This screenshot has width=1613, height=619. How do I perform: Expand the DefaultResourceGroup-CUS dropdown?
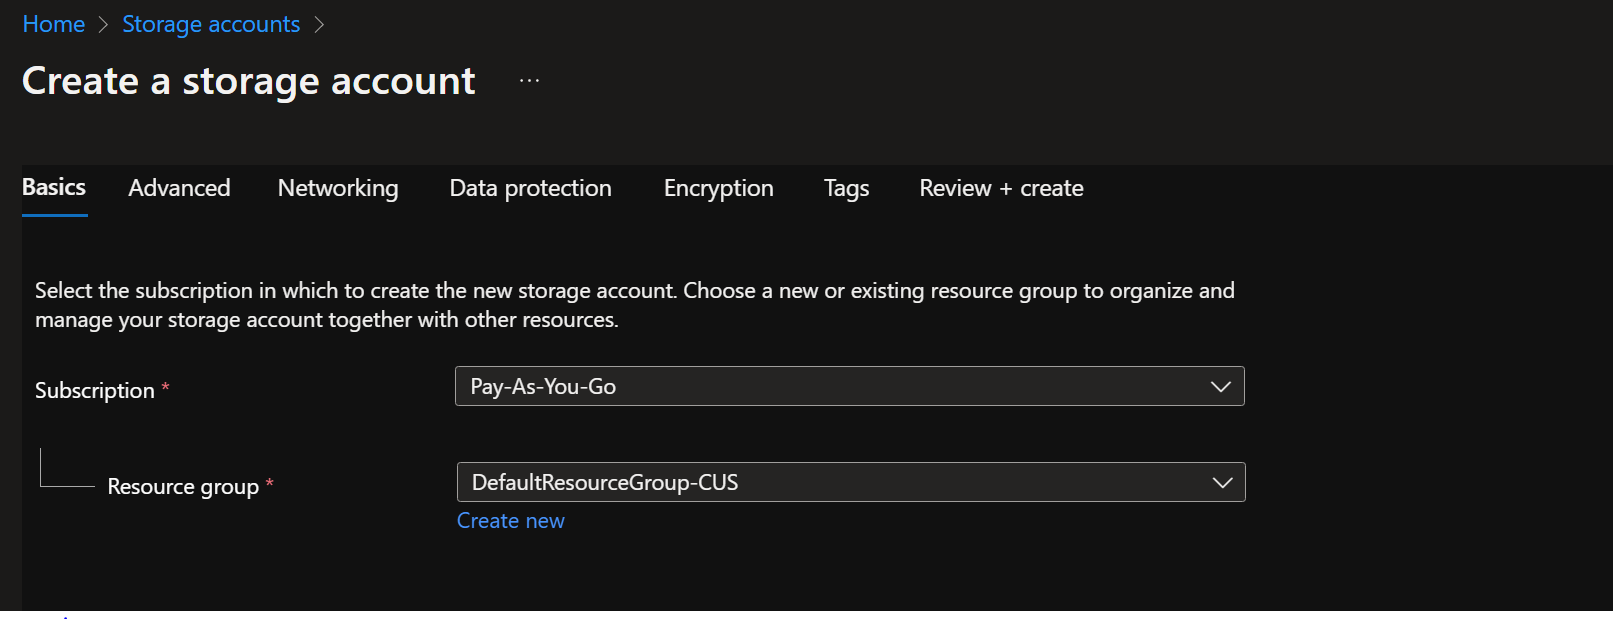[830, 483]
